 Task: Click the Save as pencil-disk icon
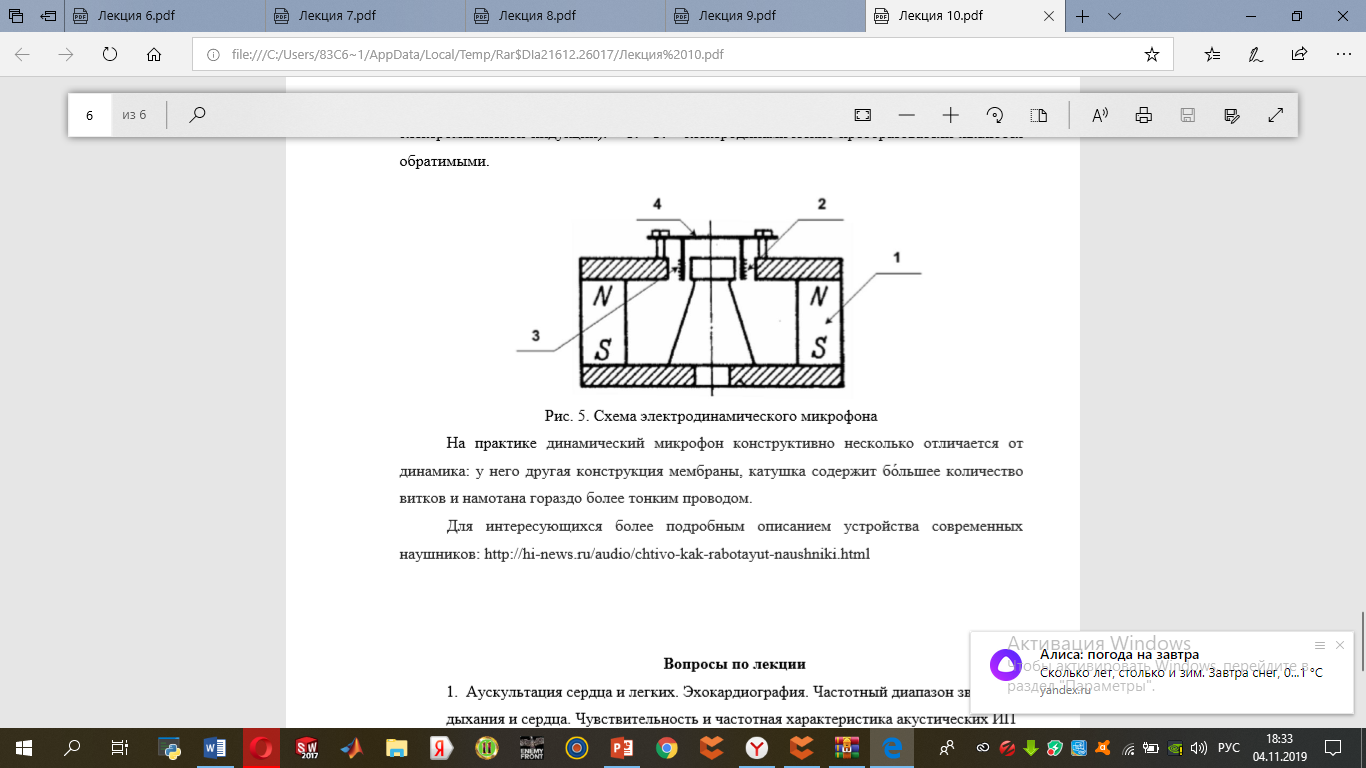click(1232, 115)
